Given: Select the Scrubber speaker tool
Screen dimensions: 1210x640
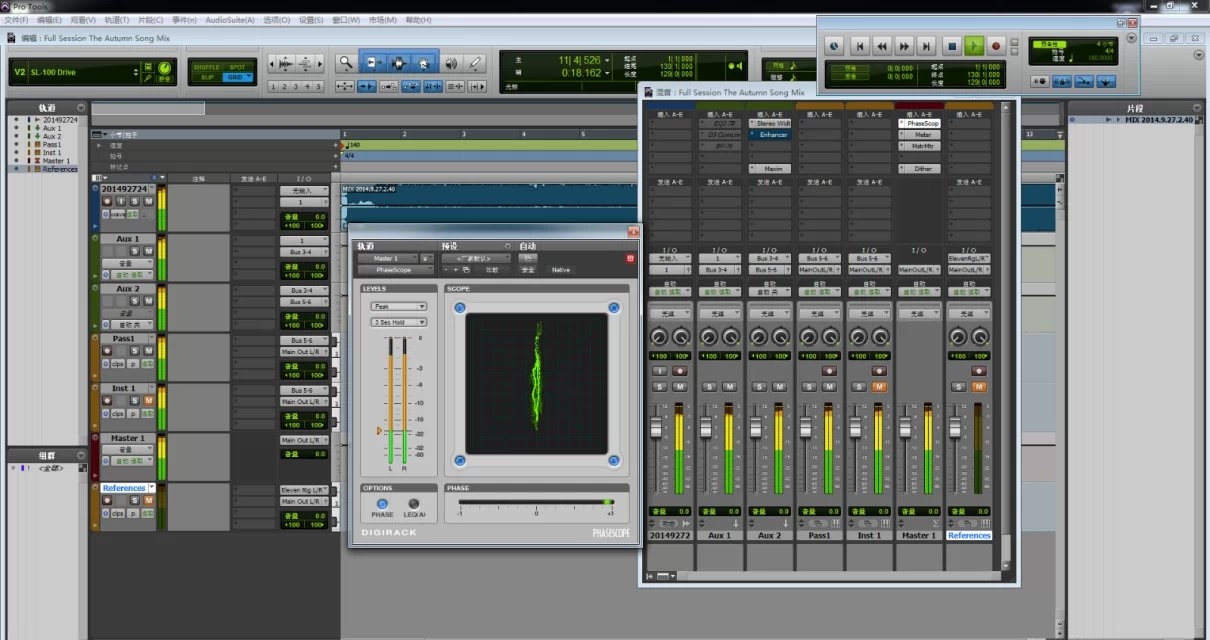Looking at the screenshot, I should (x=451, y=63).
